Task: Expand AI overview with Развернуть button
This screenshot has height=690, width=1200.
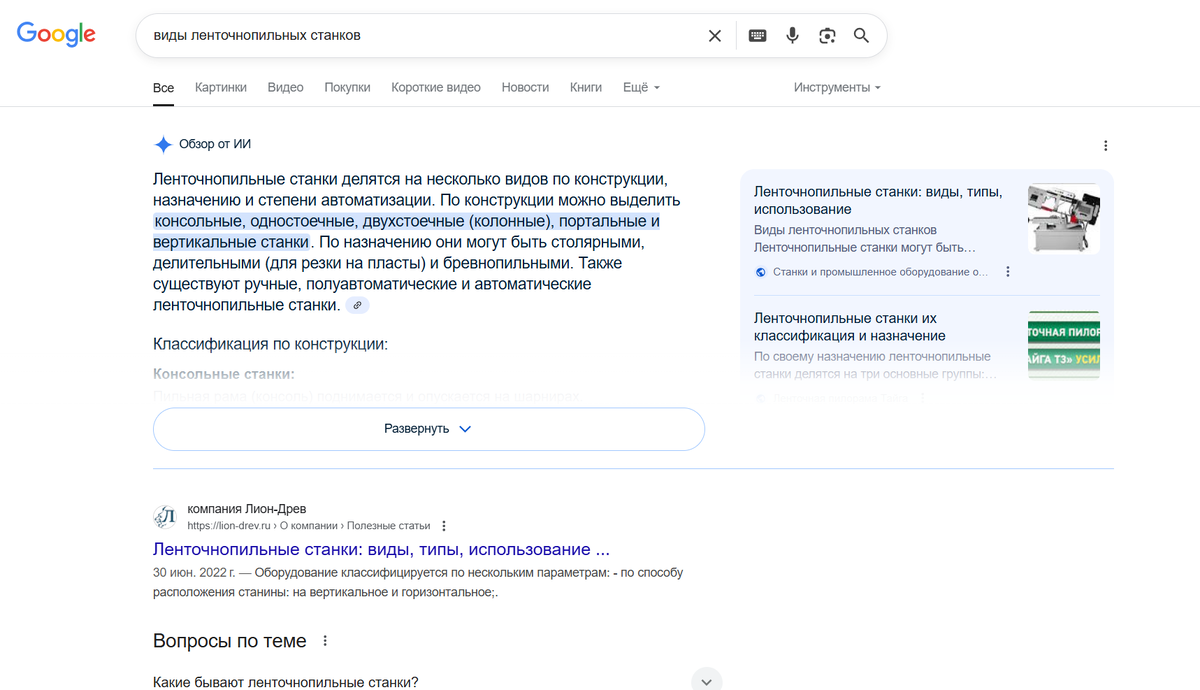Action: point(429,429)
